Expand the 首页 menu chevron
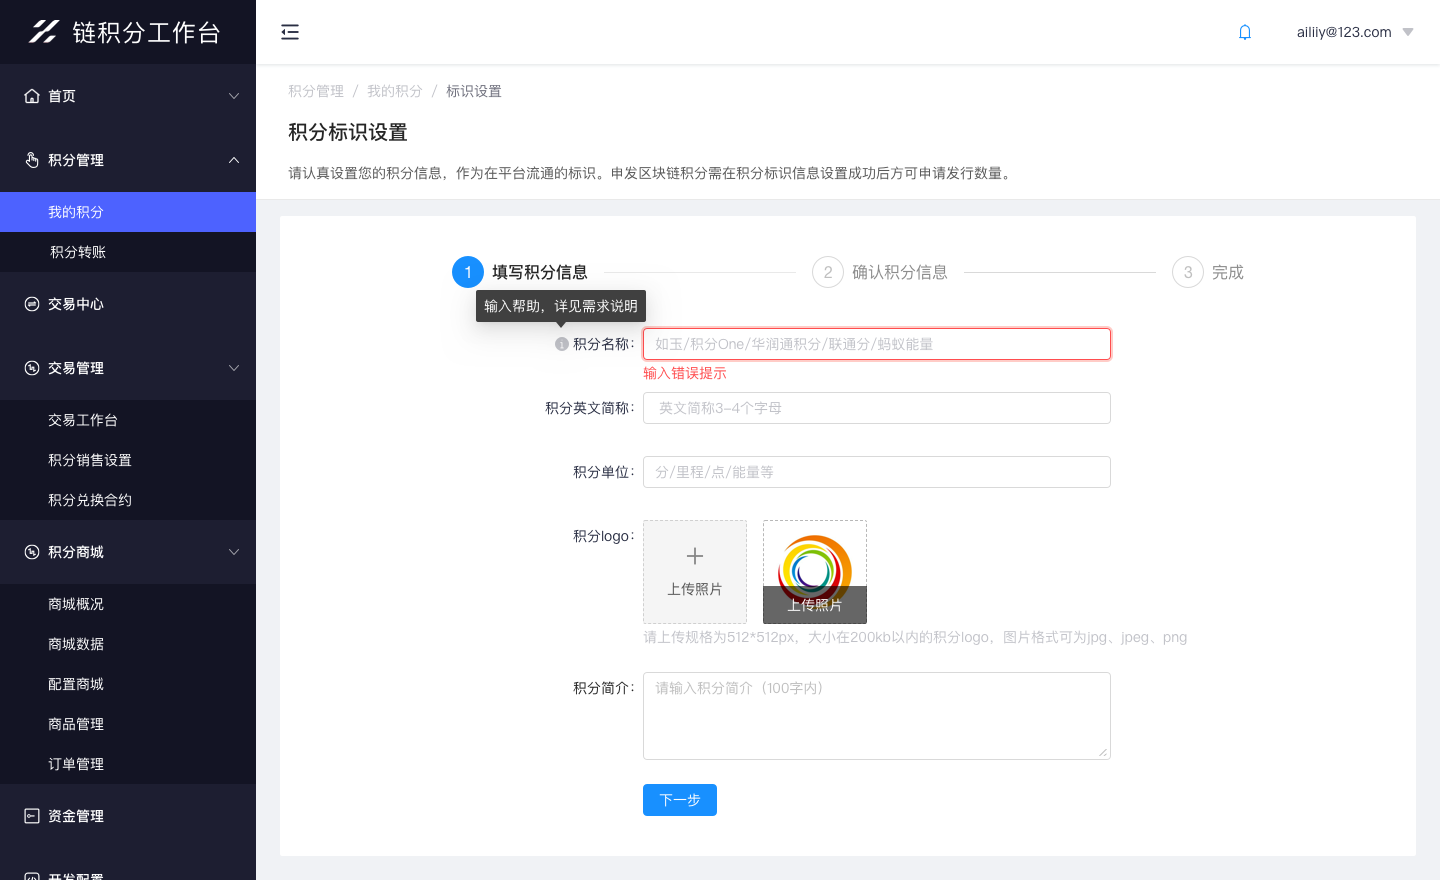The image size is (1440, 880). [234, 96]
